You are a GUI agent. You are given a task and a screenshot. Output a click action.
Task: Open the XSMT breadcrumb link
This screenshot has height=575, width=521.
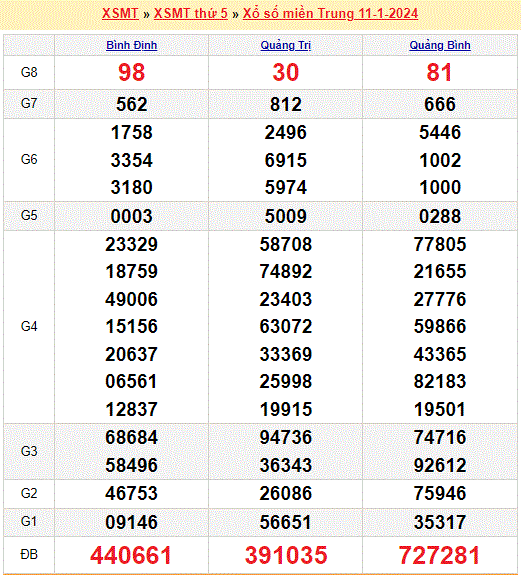120,14
